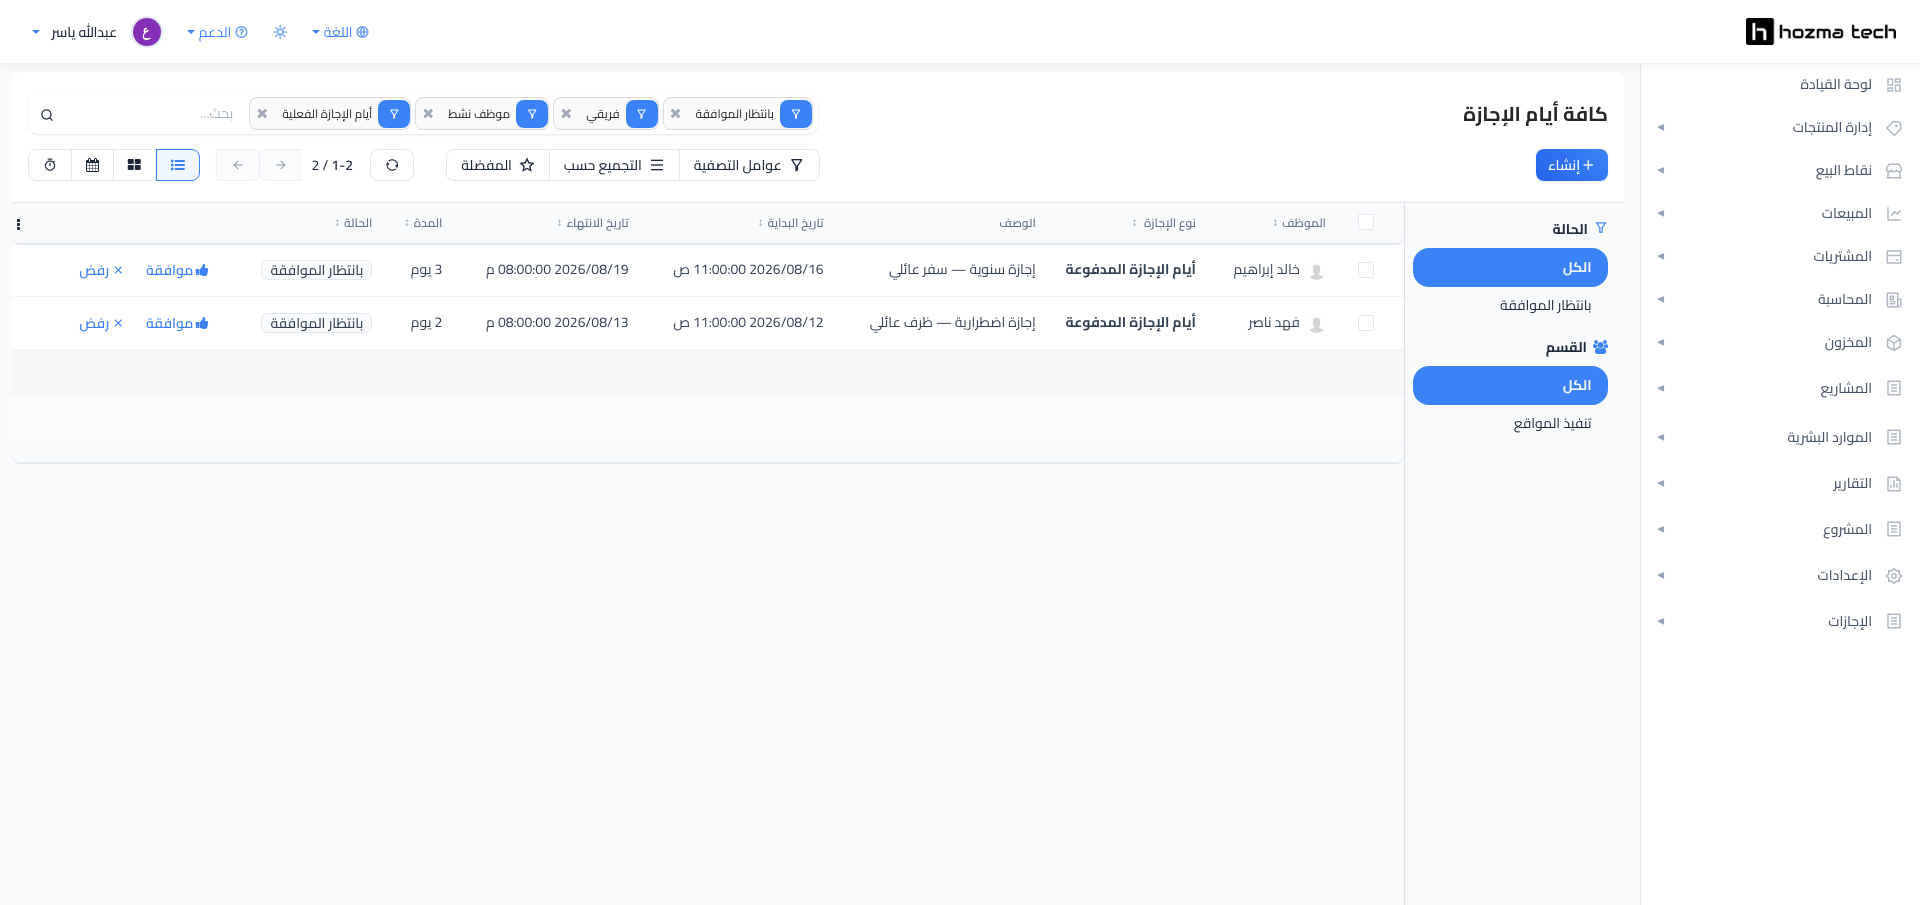This screenshot has width=1920, height=905.
Task: Reject خالد إبراهيم leave with رفض
Action: click(100, 270)
